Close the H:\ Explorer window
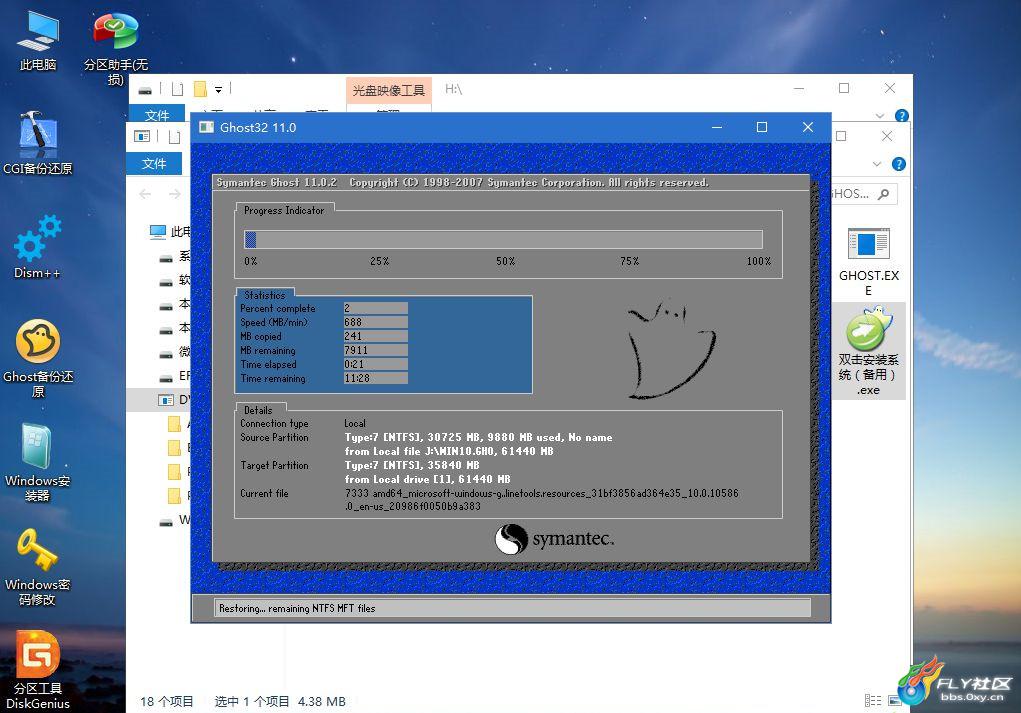1021x713 pixels. pos(889,89)
